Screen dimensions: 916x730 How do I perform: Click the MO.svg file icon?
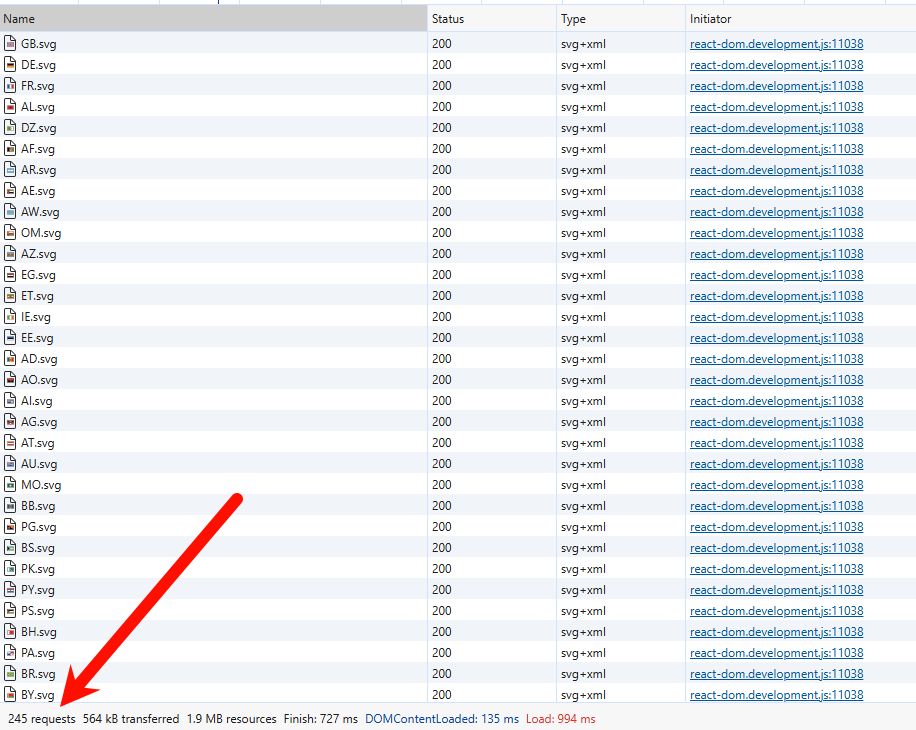click(x=10, y=485)
